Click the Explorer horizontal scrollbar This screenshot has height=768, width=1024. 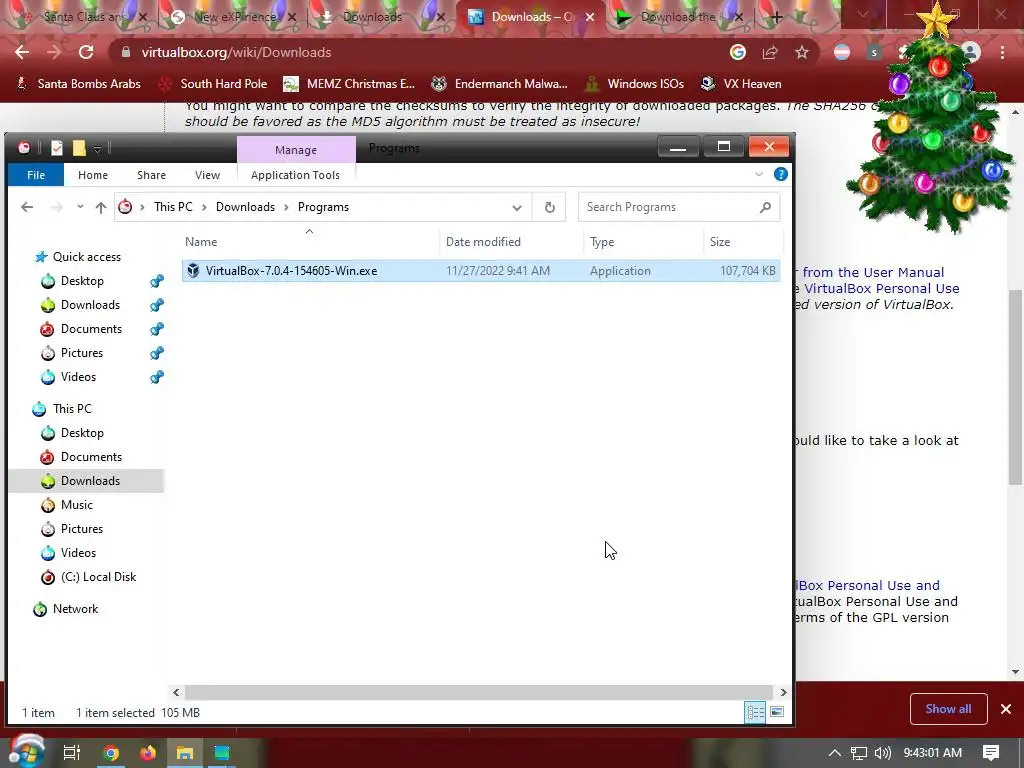(479, 692)
